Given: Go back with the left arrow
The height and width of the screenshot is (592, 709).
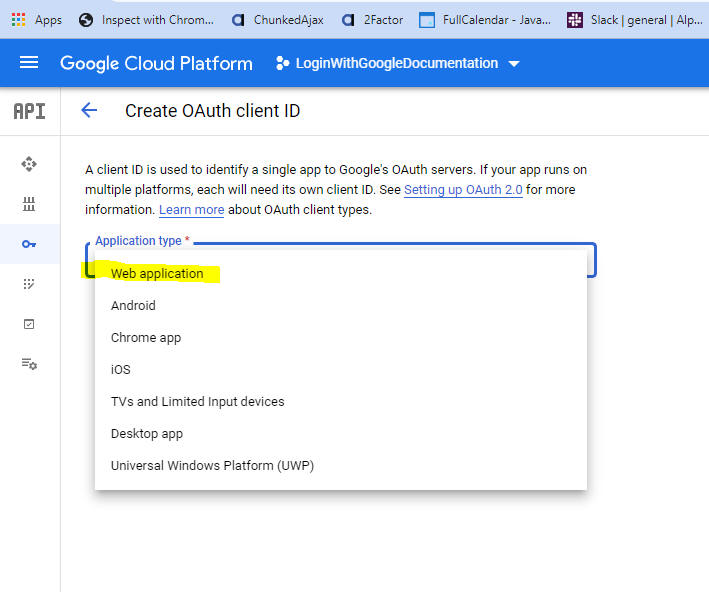Looking at the screenshot, I should 89,110.
